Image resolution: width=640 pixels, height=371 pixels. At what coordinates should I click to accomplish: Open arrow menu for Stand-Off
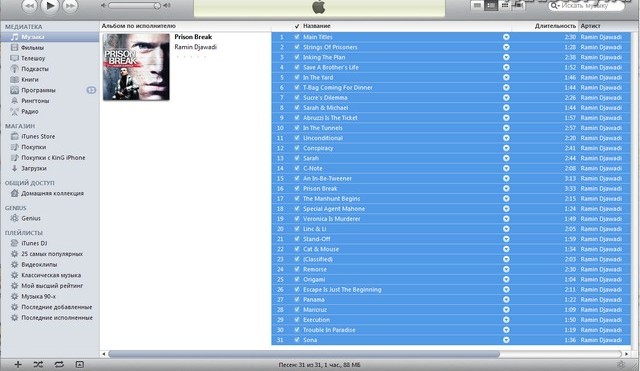pos(506,239)
